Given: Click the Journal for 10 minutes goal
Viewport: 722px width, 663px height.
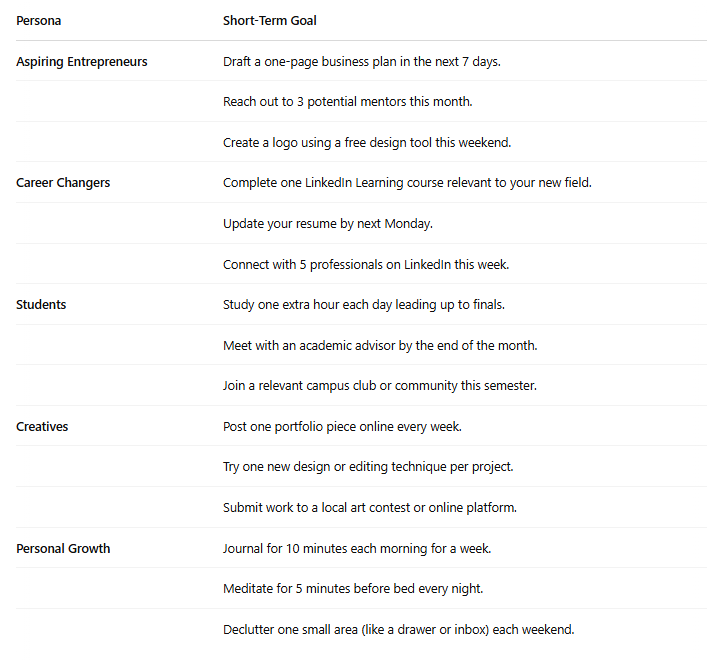Looking at the screenshot, I should click(357, 549).
